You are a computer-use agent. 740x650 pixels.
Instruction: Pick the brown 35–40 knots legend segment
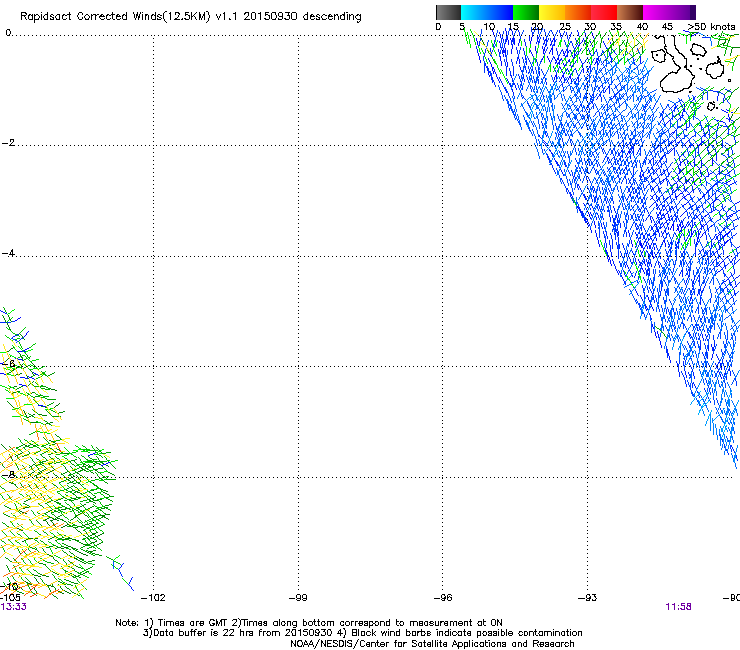(630, 12)
